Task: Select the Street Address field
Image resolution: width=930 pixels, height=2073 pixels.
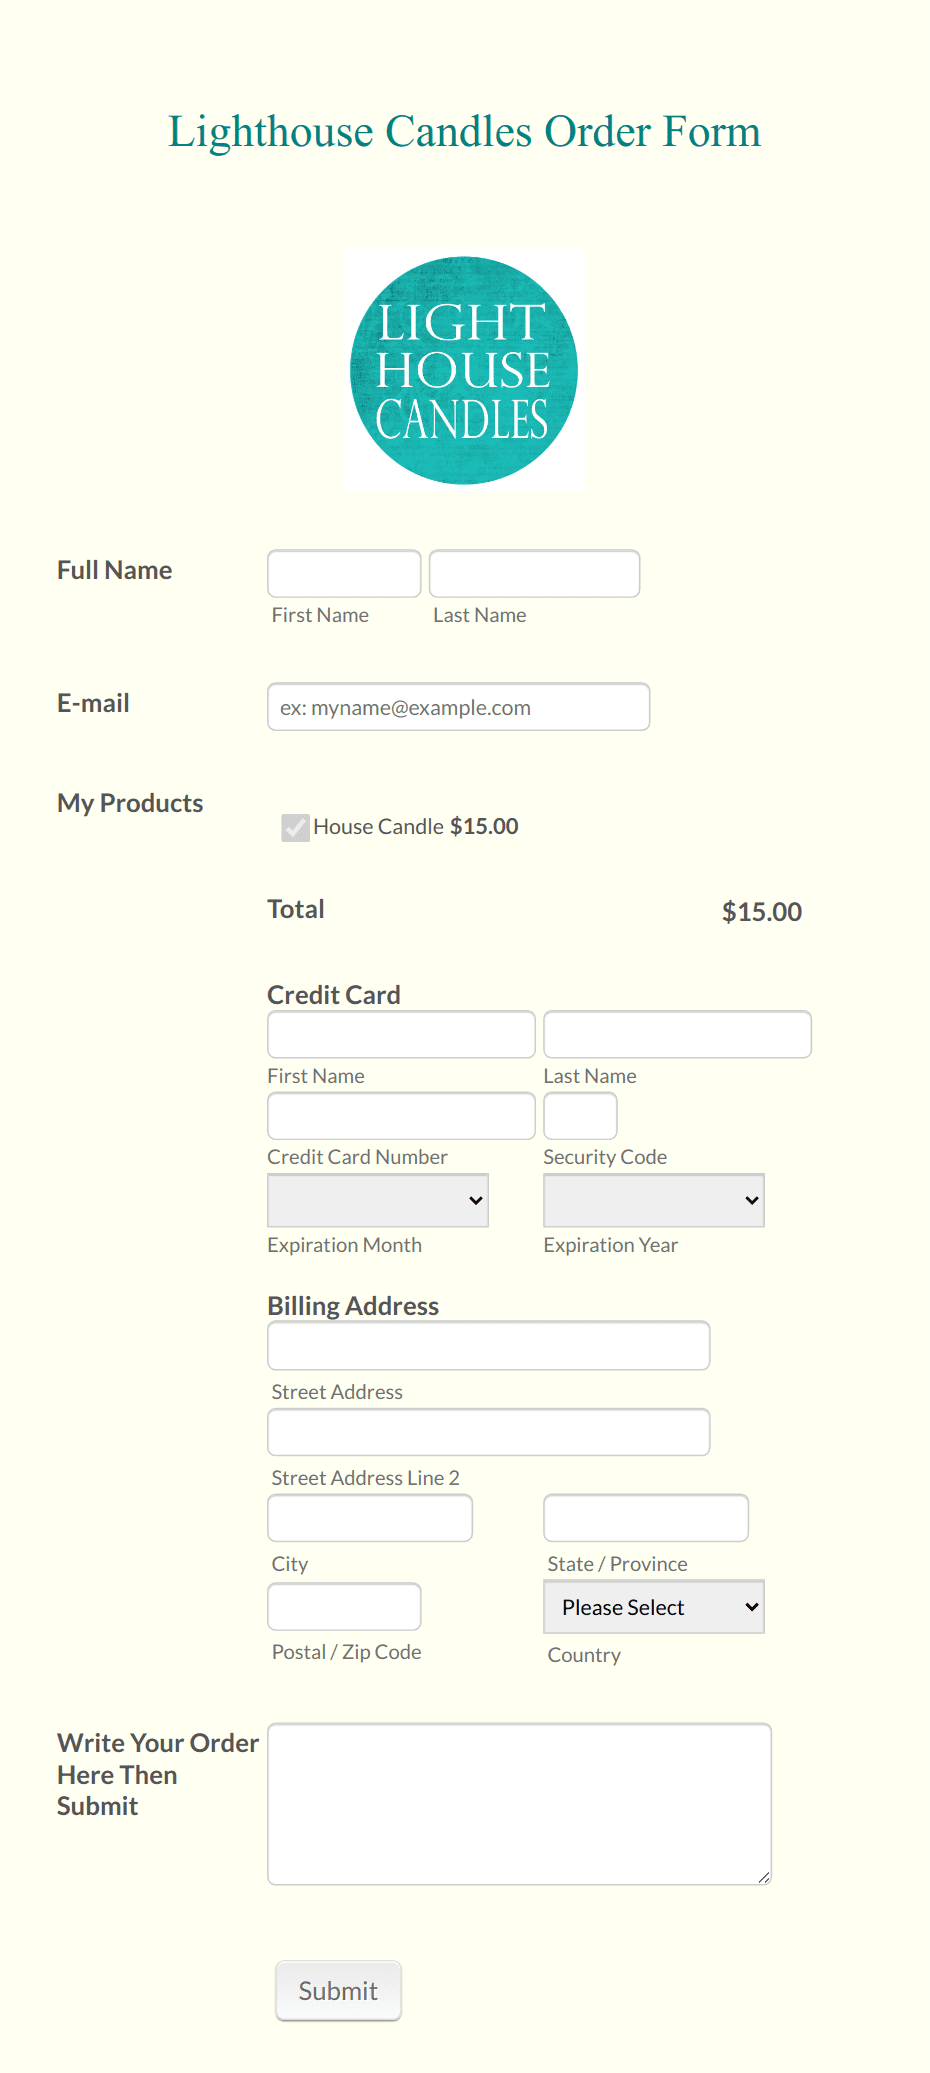Action: pos(488,1346)
